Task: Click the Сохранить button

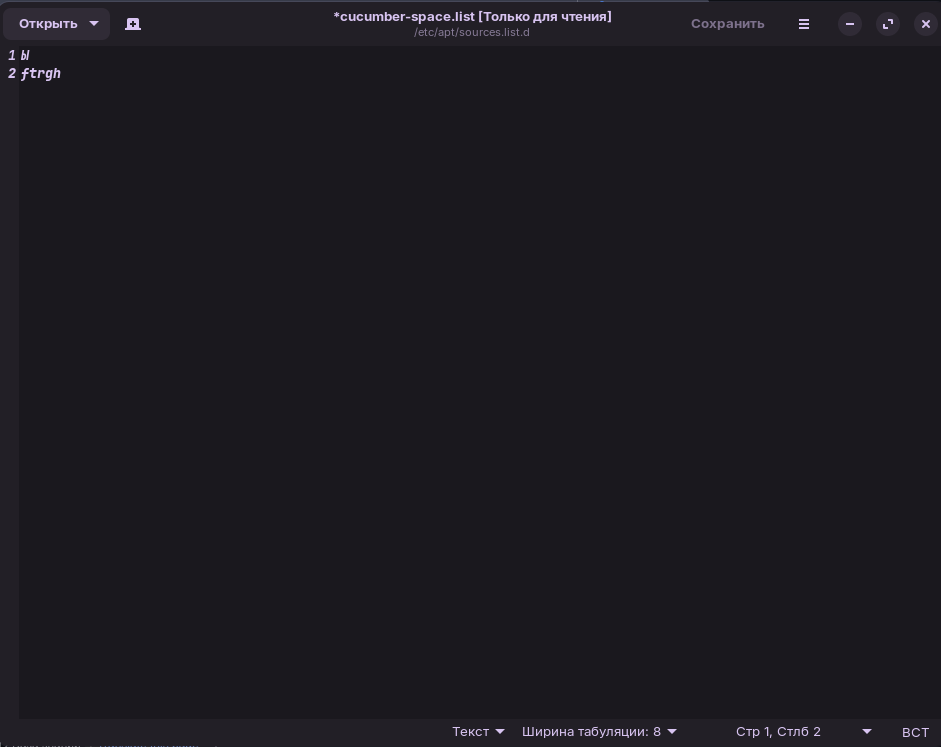Action: [x=727, y=24]
